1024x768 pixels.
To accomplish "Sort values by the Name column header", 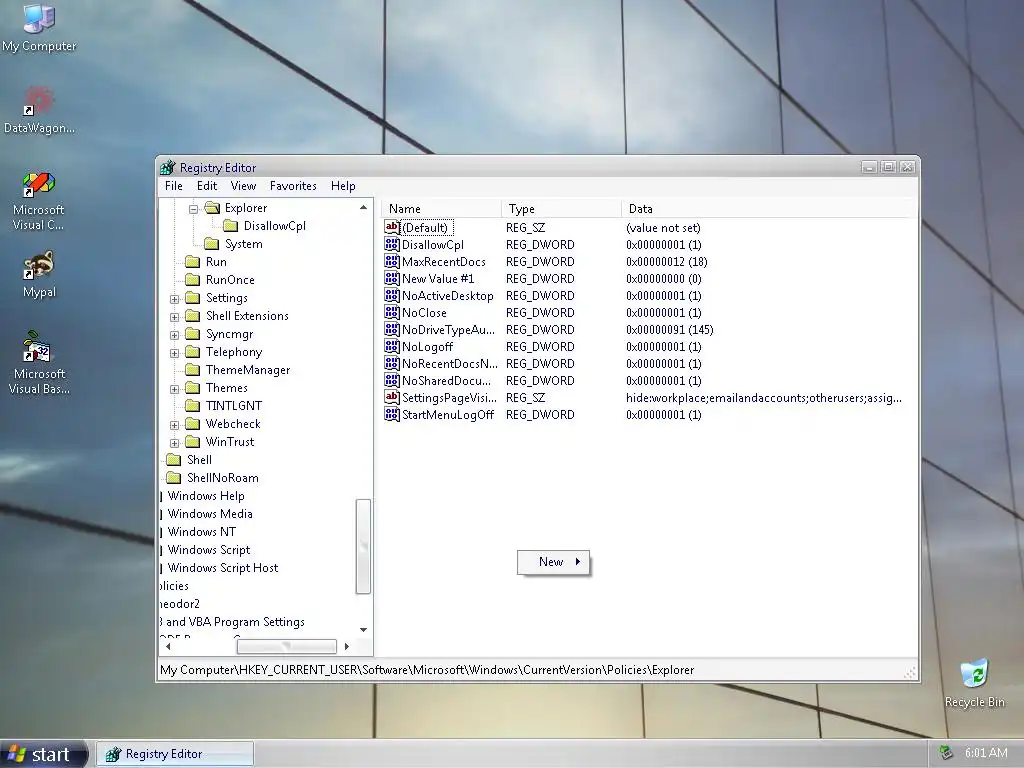I will click(441, 209).
